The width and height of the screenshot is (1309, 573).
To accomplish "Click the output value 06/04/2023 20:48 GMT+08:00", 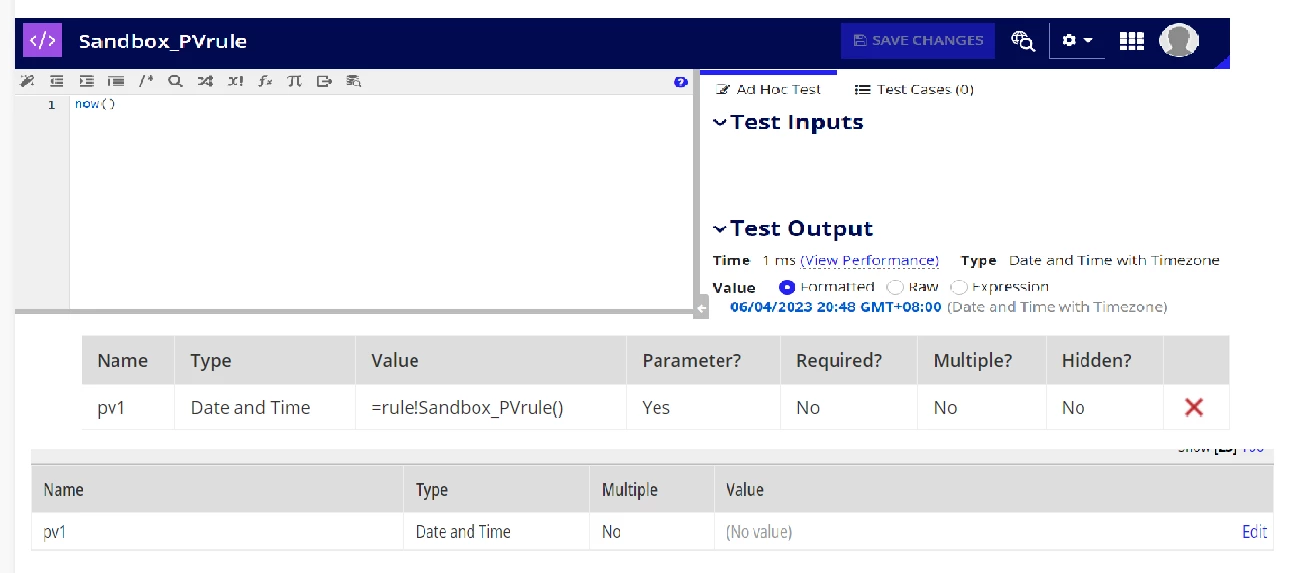I will (x=835, y=307).
